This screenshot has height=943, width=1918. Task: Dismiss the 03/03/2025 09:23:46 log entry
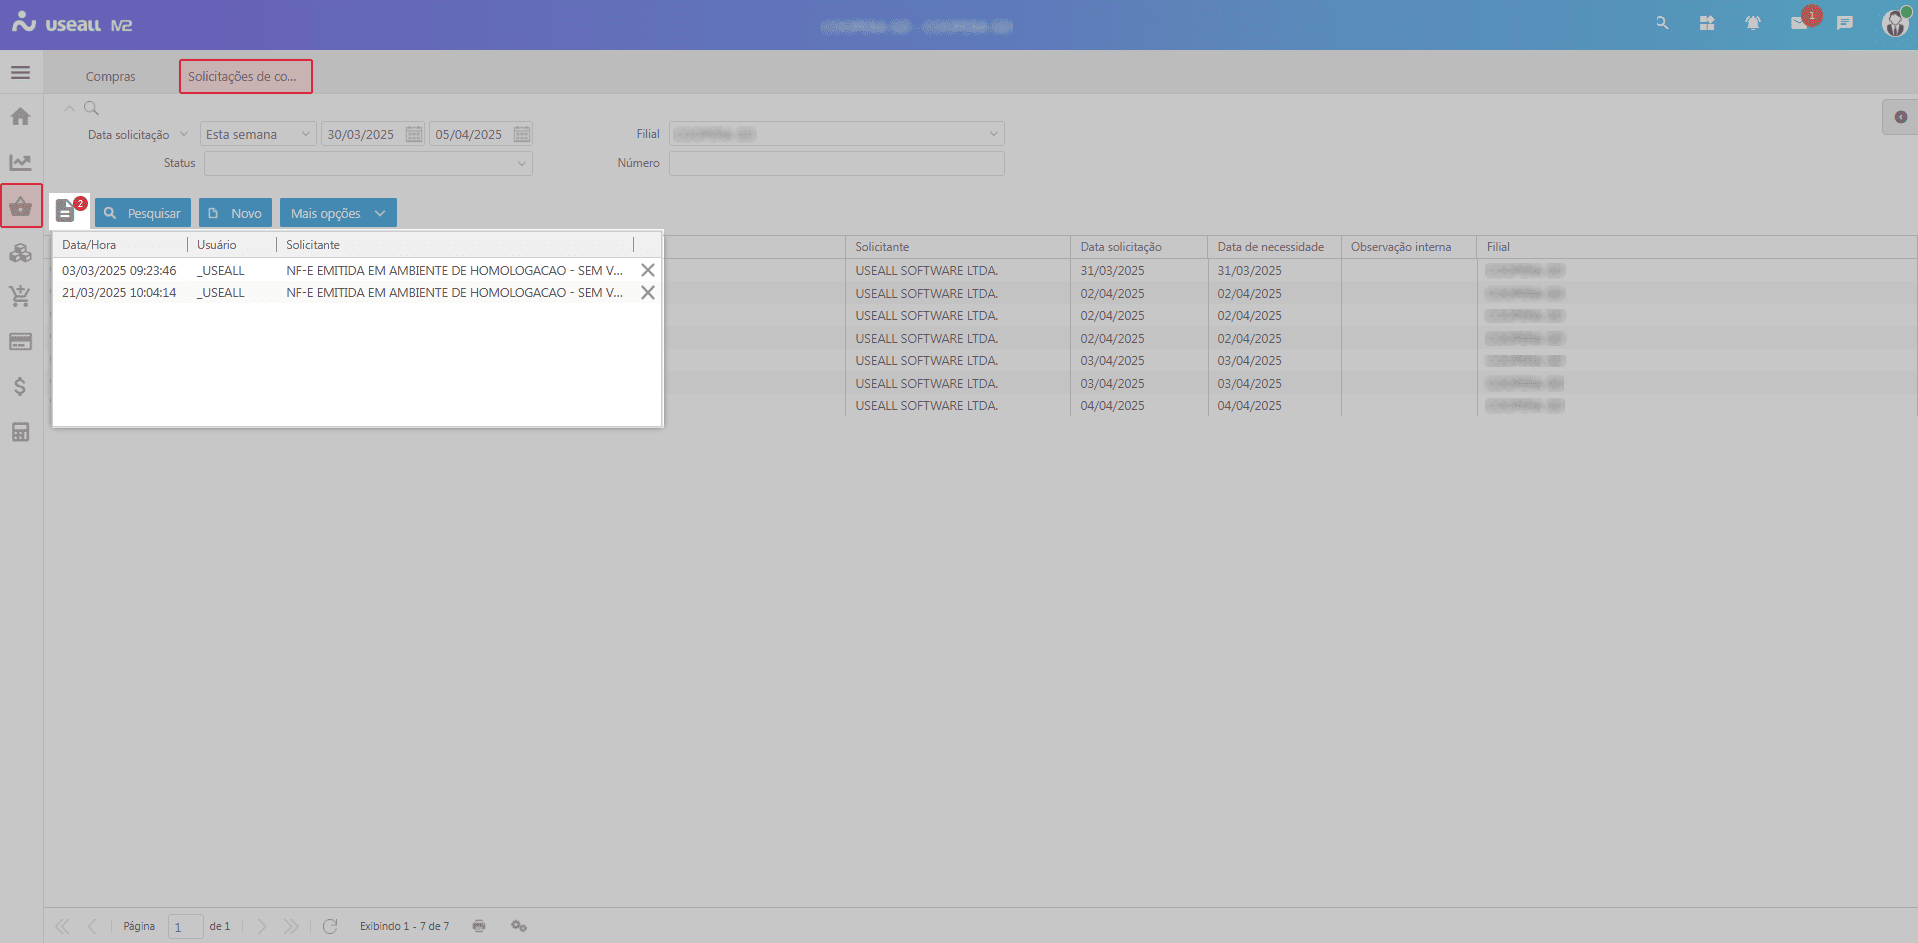pyautogui.click(x=648, y=270)
